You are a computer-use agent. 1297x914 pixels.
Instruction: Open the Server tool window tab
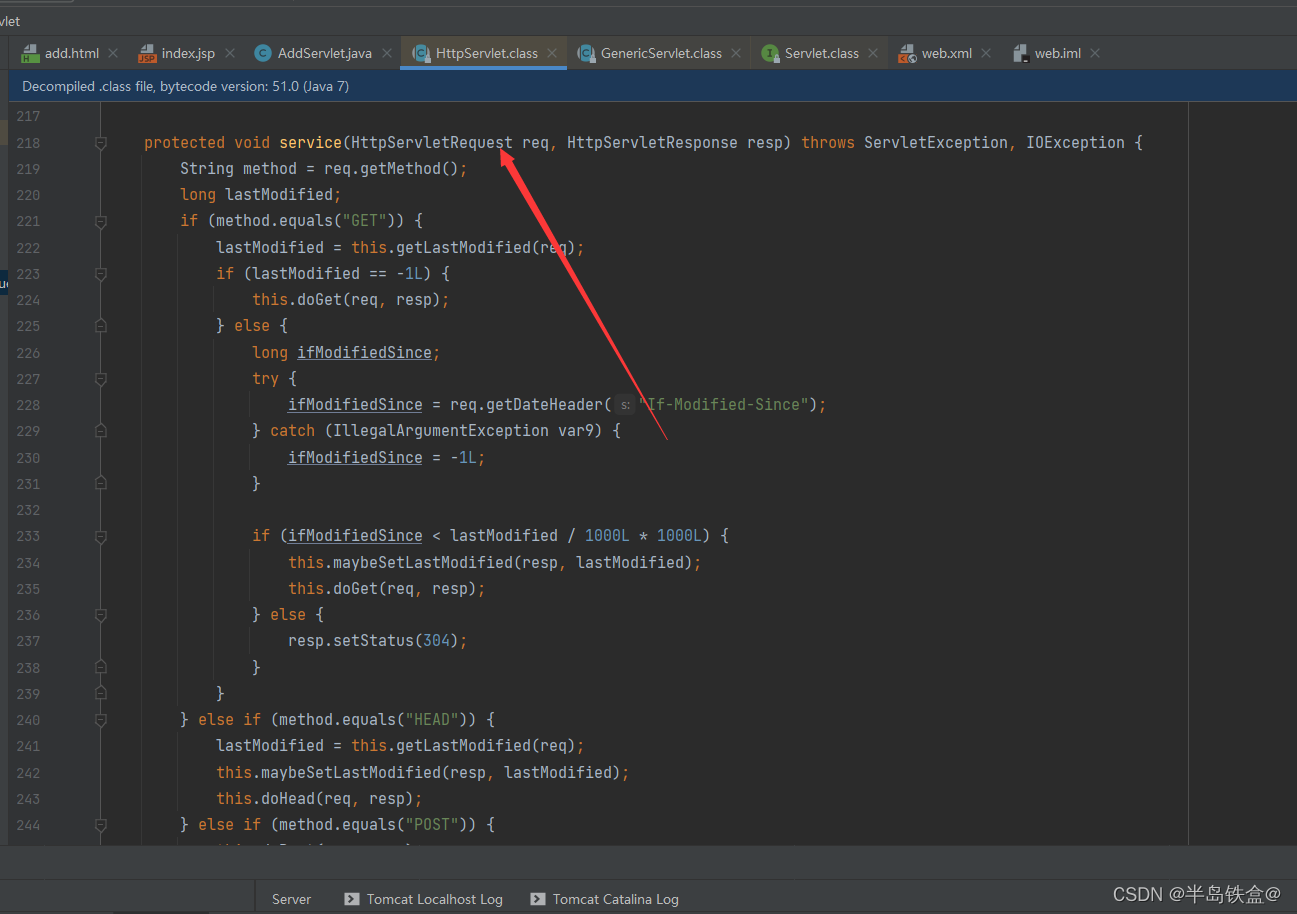click(x=291, y=899)
